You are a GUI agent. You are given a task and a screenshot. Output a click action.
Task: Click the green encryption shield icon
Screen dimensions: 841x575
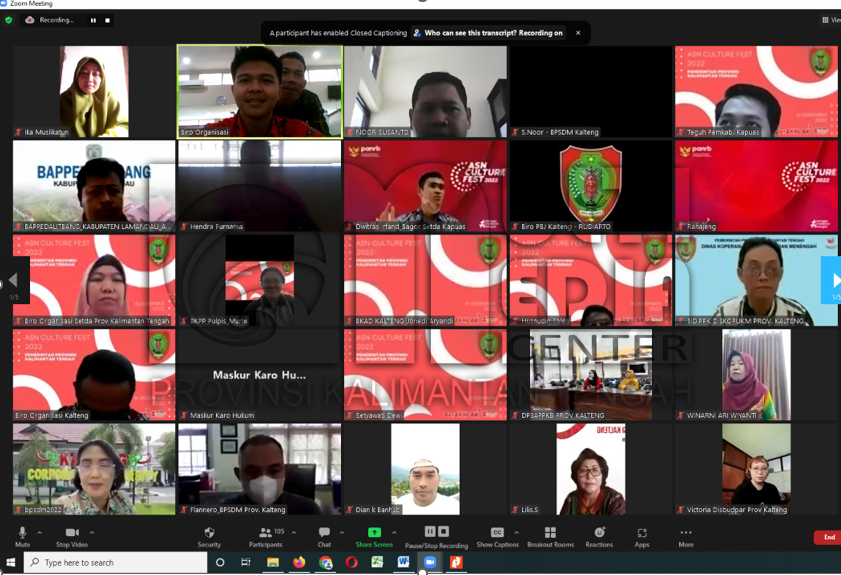click(9, 20)
